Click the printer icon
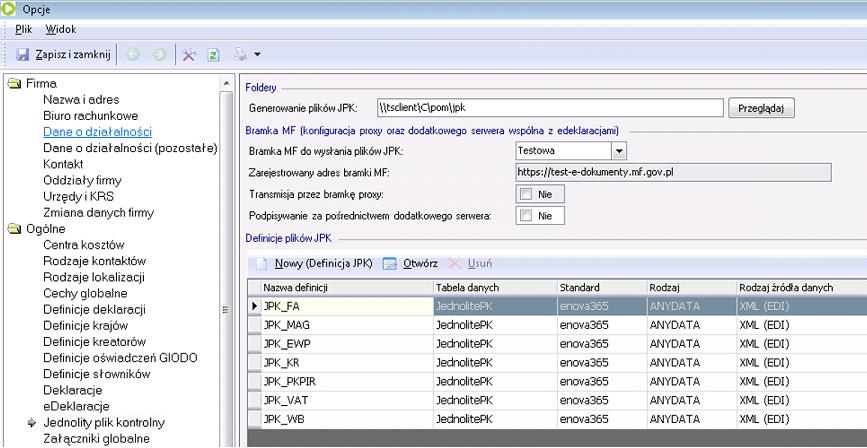Viewport: 867px width, 448px height. point(240,55)
